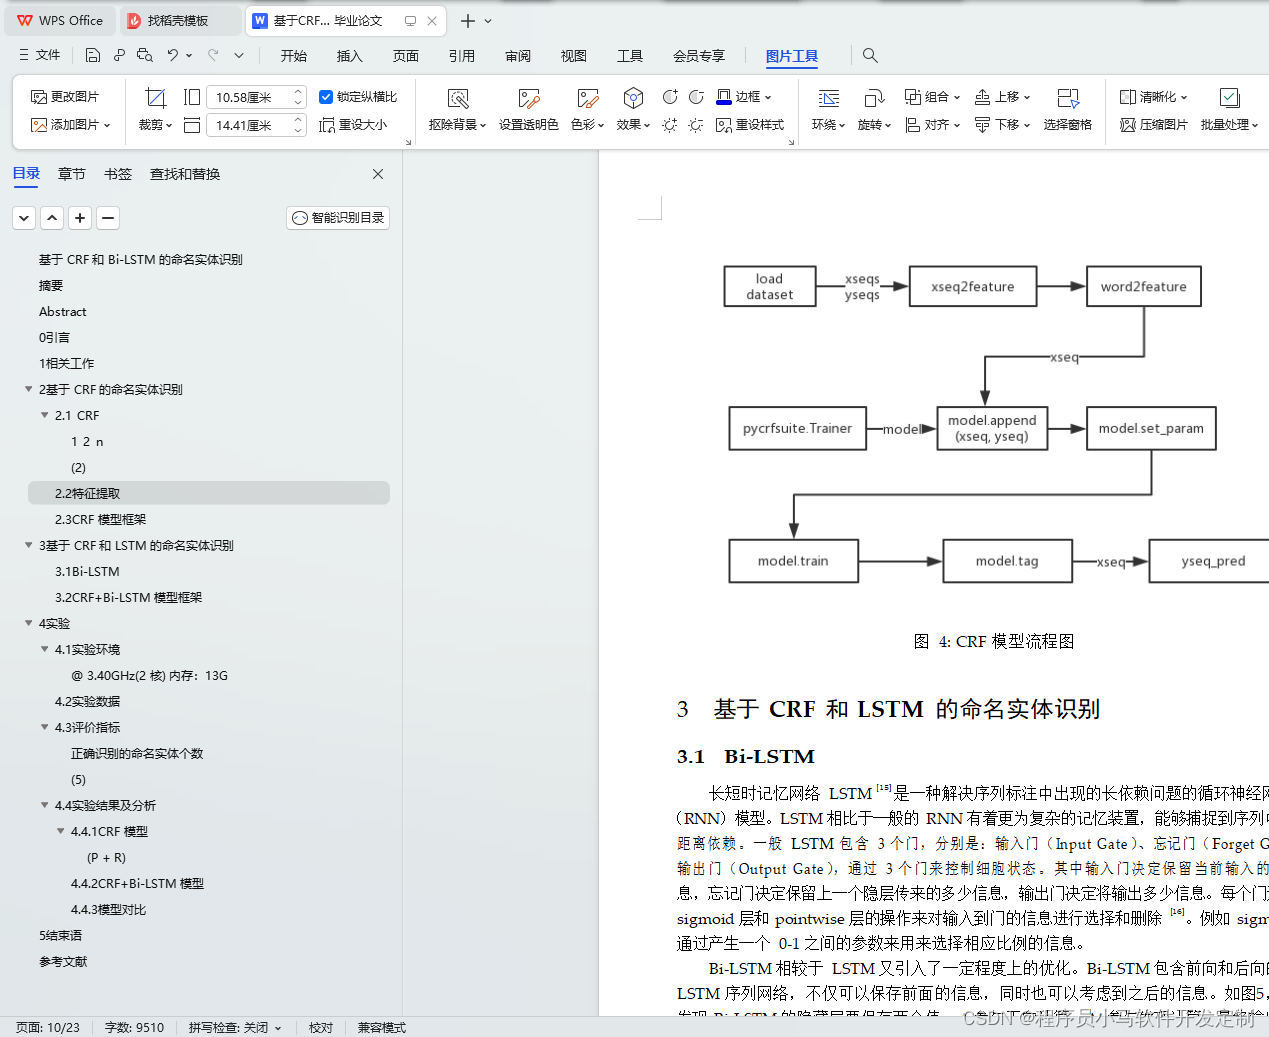Click the 裁剪 crop picture icon
The image size is (1269, 1037).
[x=154, y=97]
